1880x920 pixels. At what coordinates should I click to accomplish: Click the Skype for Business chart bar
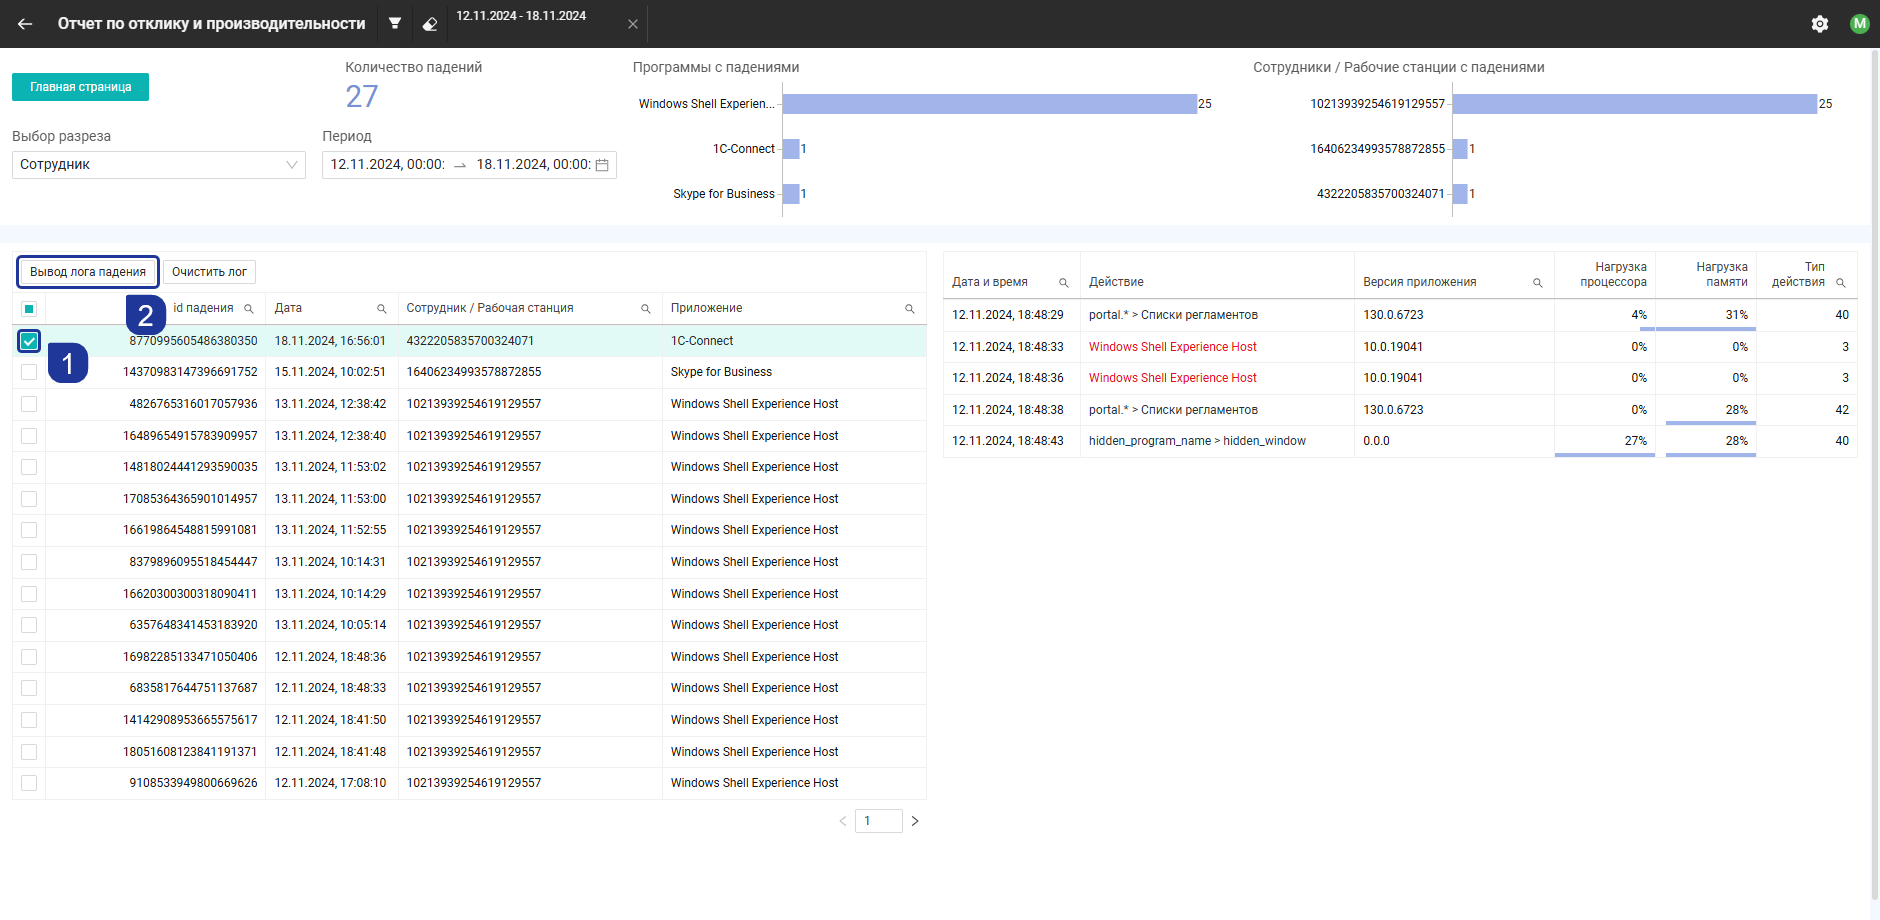click(791, 194)
